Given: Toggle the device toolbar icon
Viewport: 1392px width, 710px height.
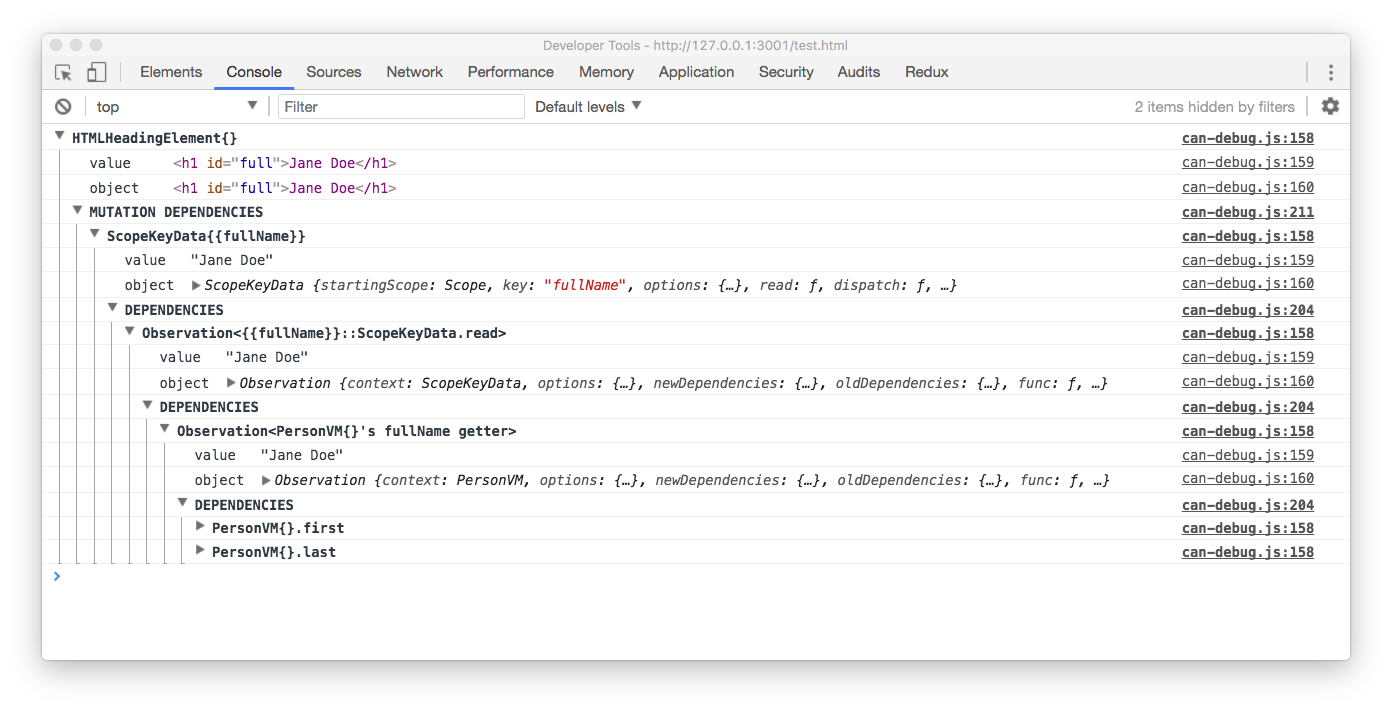Looking at the screenshot, I should pyautogui.click(x=96, y=72).
